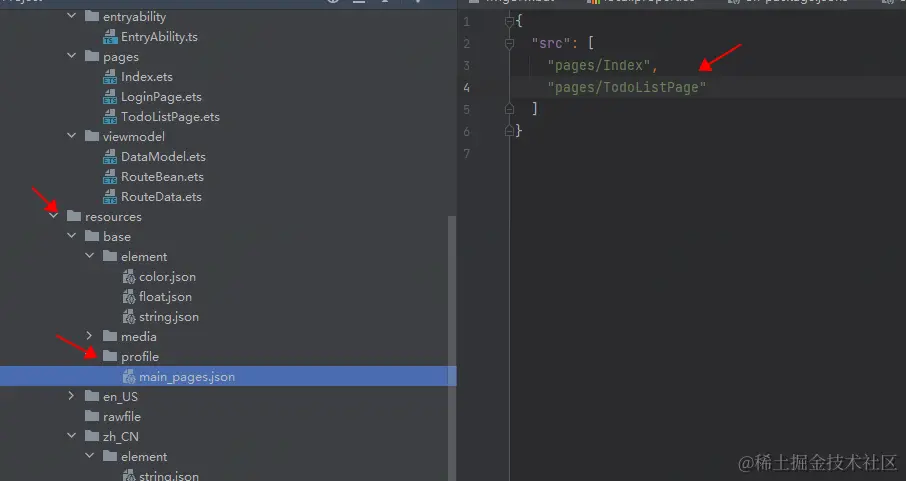
Task: Click line number 3 in the gutter
Action: (466, 66)
